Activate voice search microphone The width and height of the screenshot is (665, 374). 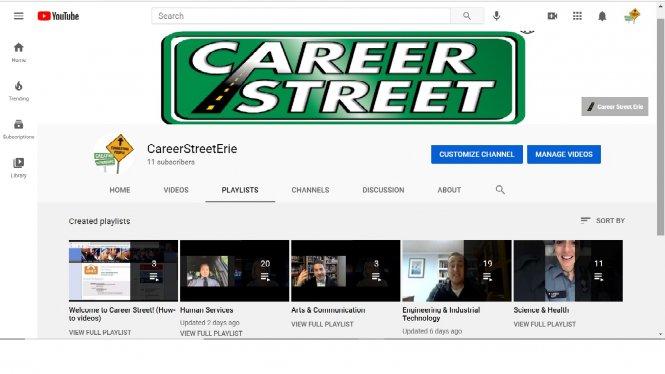(496, 16)
